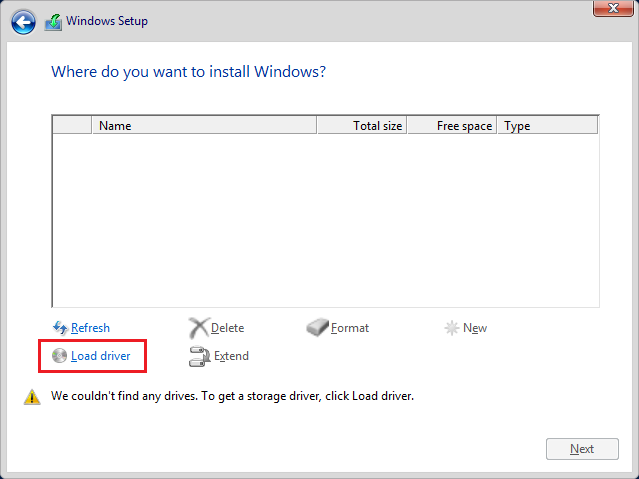Click the Load driver disc icon
Viewport: 639px width, 479px height.
tap(59, 356)
